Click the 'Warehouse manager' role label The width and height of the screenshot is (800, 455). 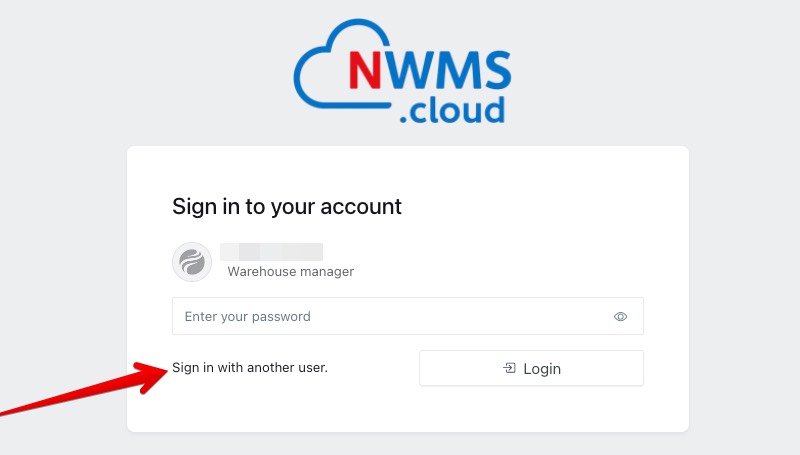[x=291, y=271]
